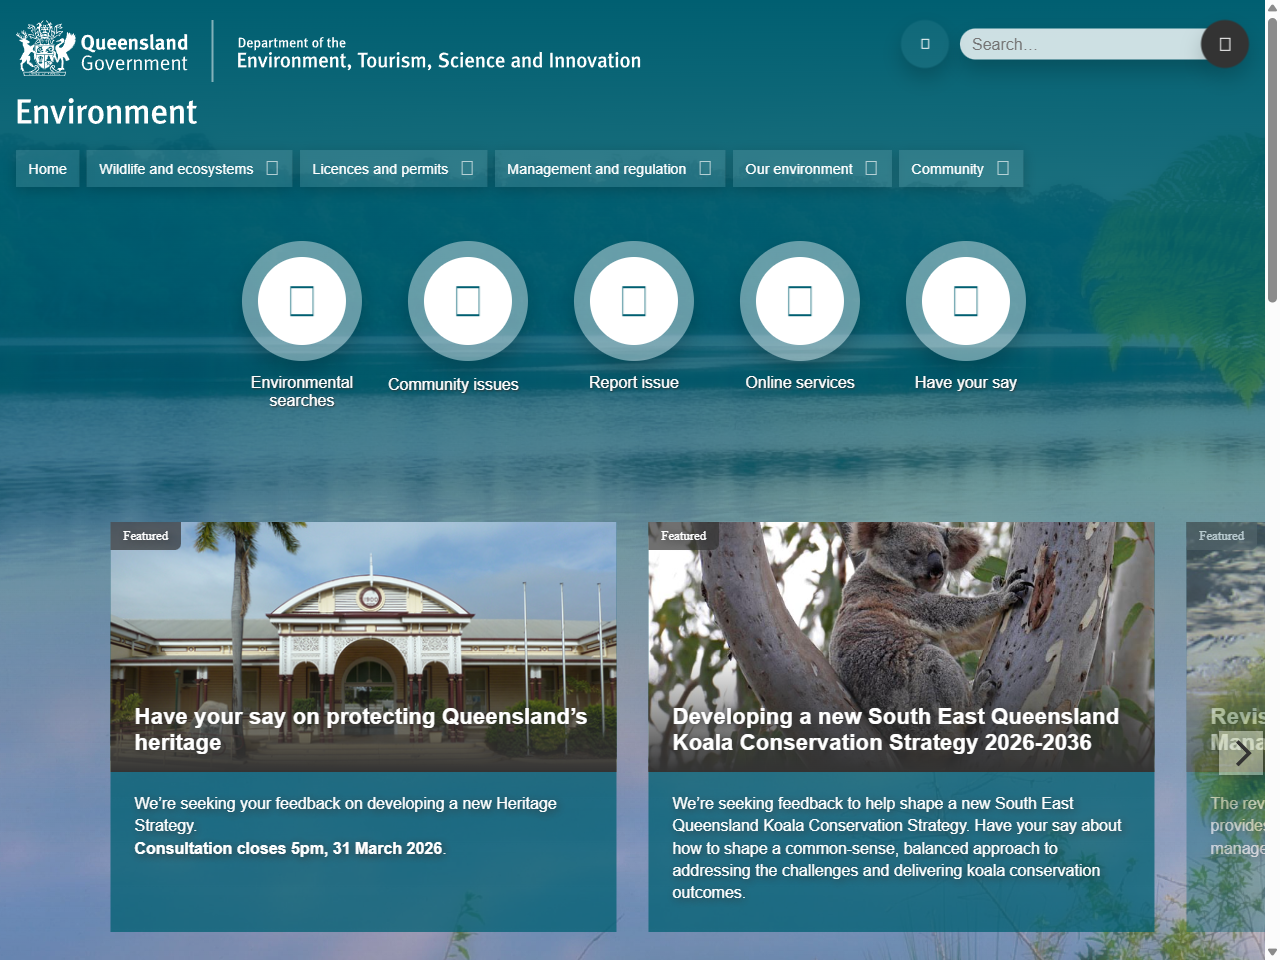Click the Environment site title heading
Image resolution: width=1280 pixels, height=960 pixels.
tap(105, 112)
